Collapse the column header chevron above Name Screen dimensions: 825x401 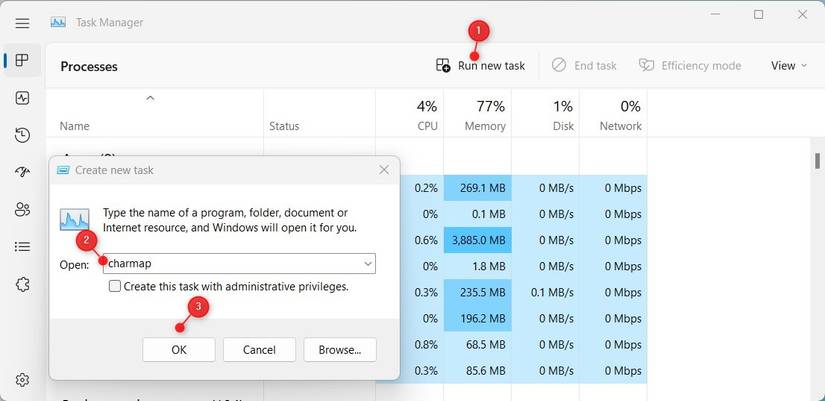click(150, 98)
